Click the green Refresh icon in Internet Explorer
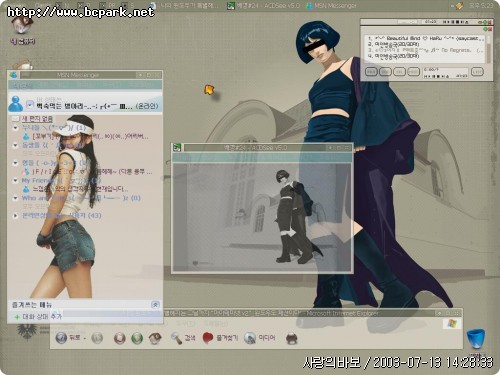 137,338
